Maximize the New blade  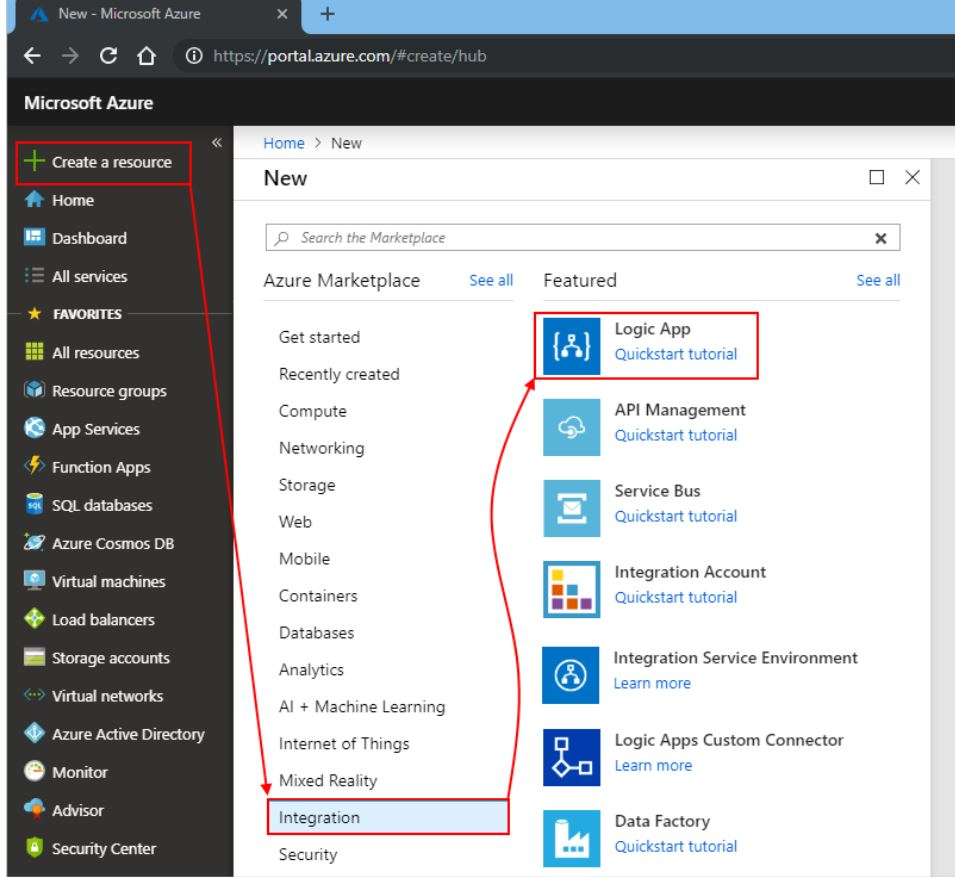tap(876, 177)
